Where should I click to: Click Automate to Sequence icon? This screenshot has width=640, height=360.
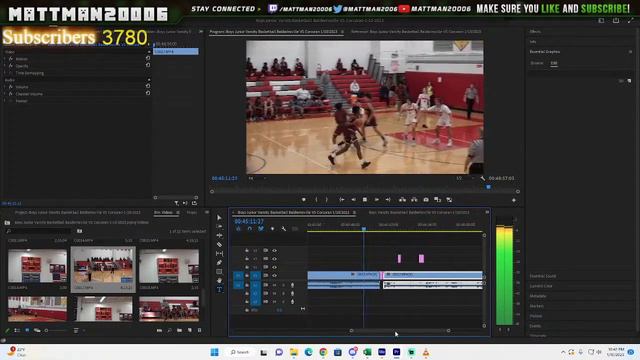pos(159,330)
